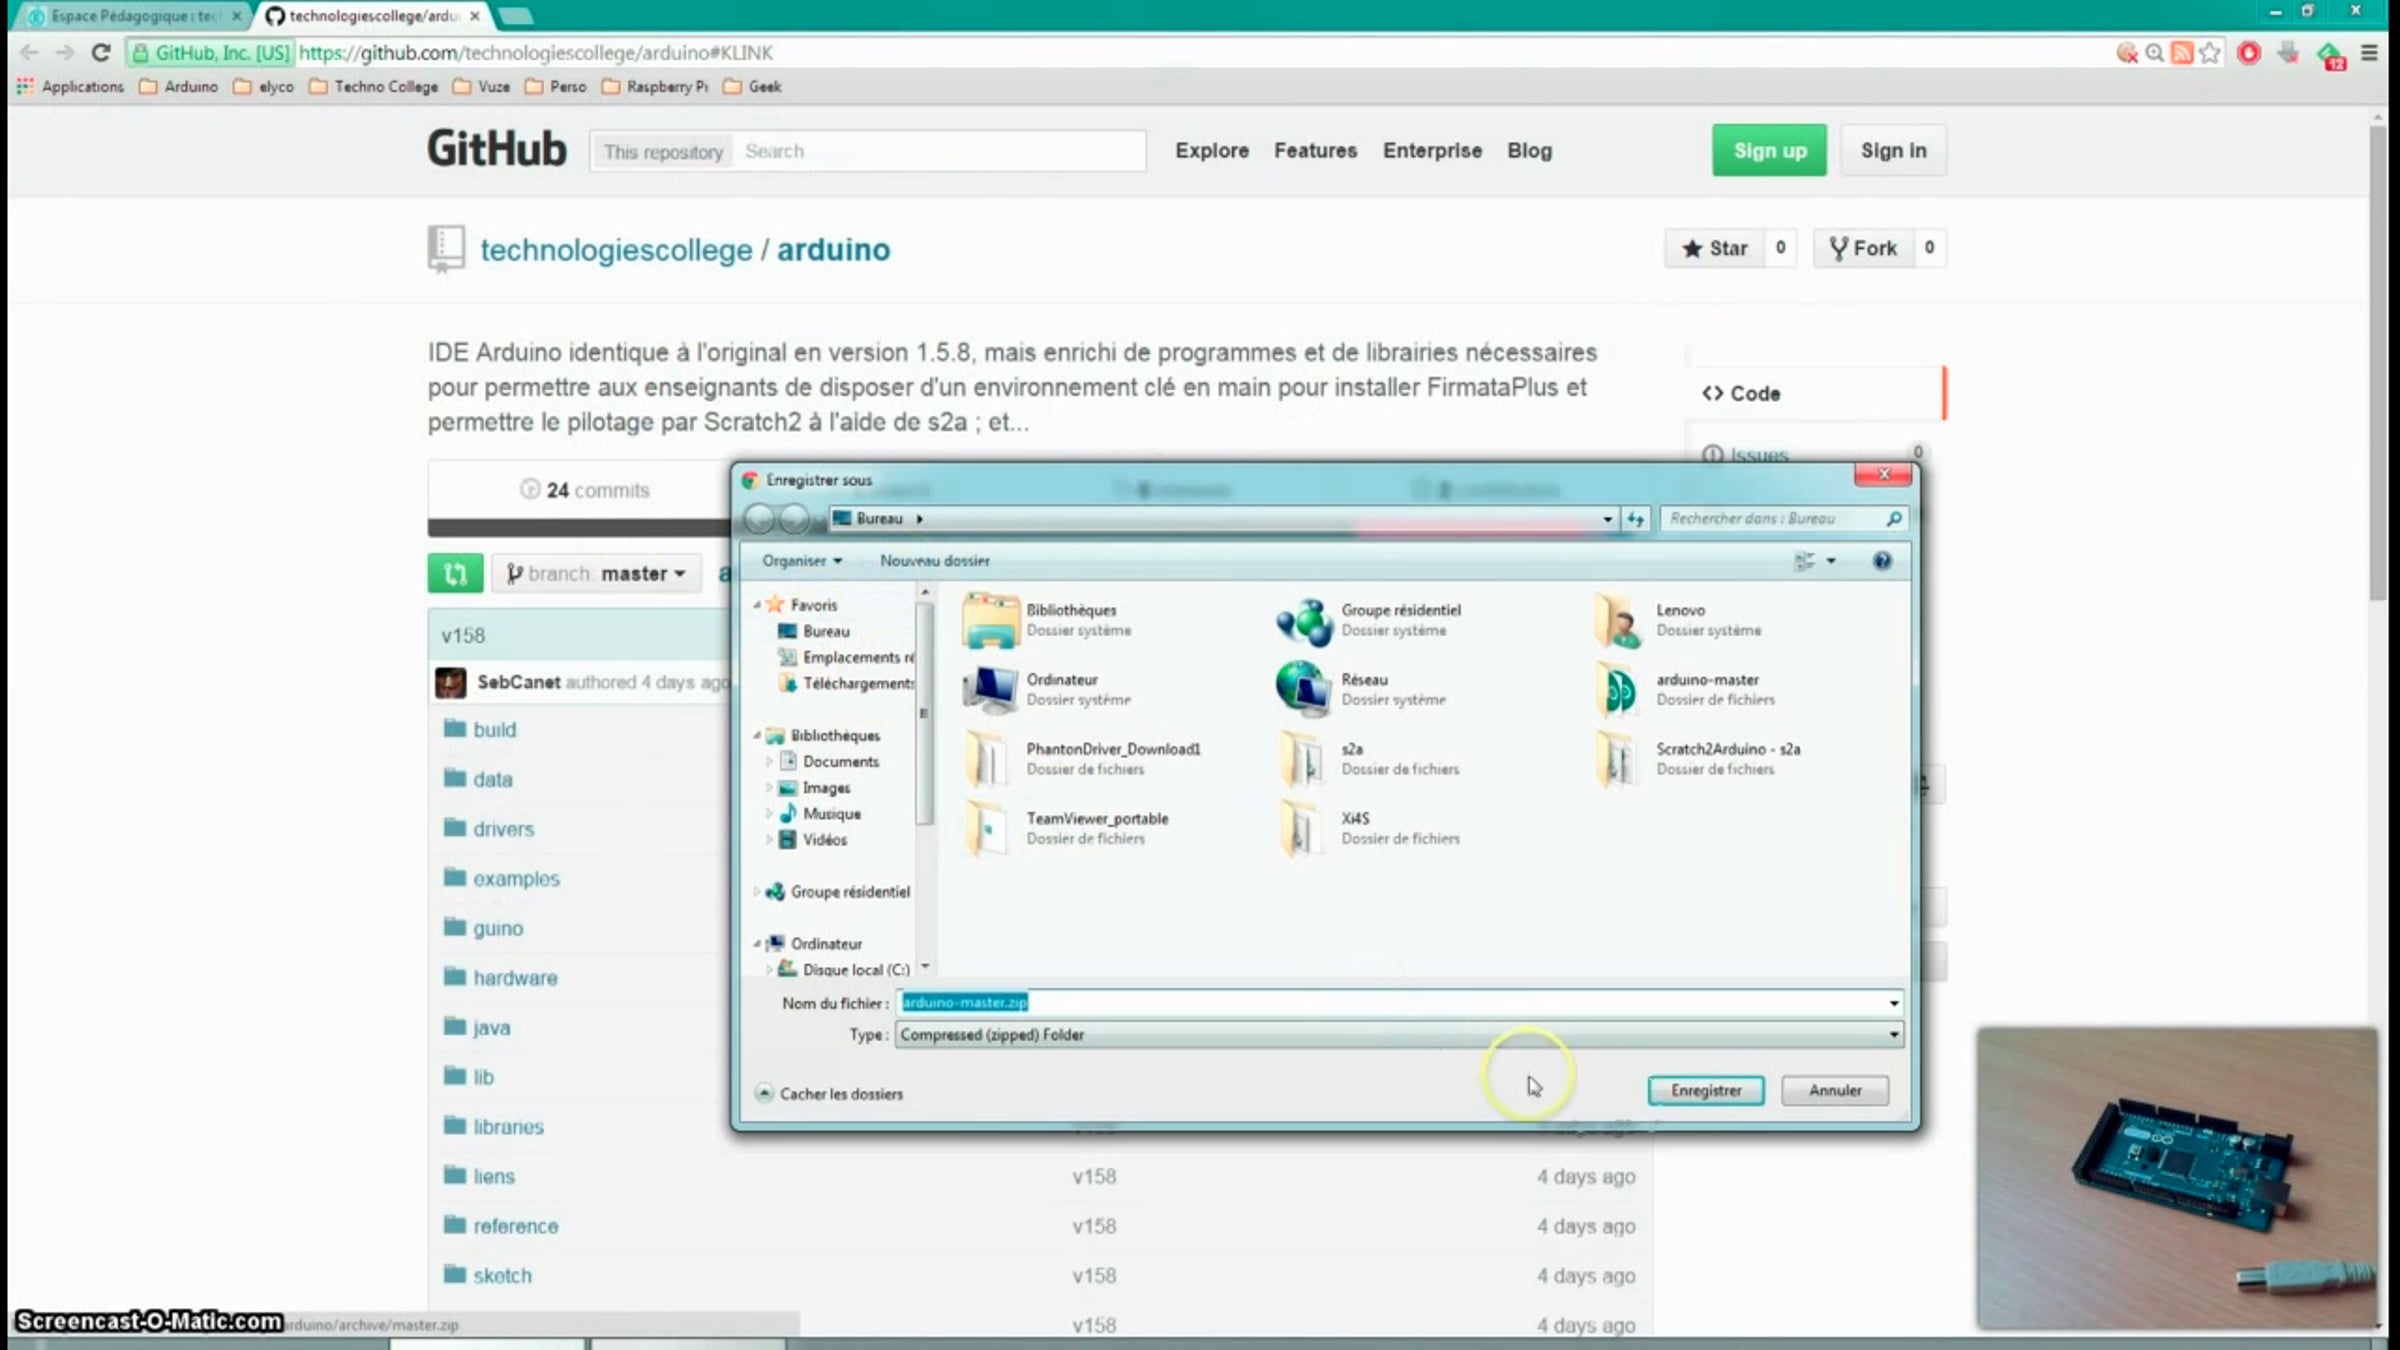The height and width of the screenshot is (1350, 2400).
Task: Open the Chrome Applications shortcut
Action: (70, 87)
